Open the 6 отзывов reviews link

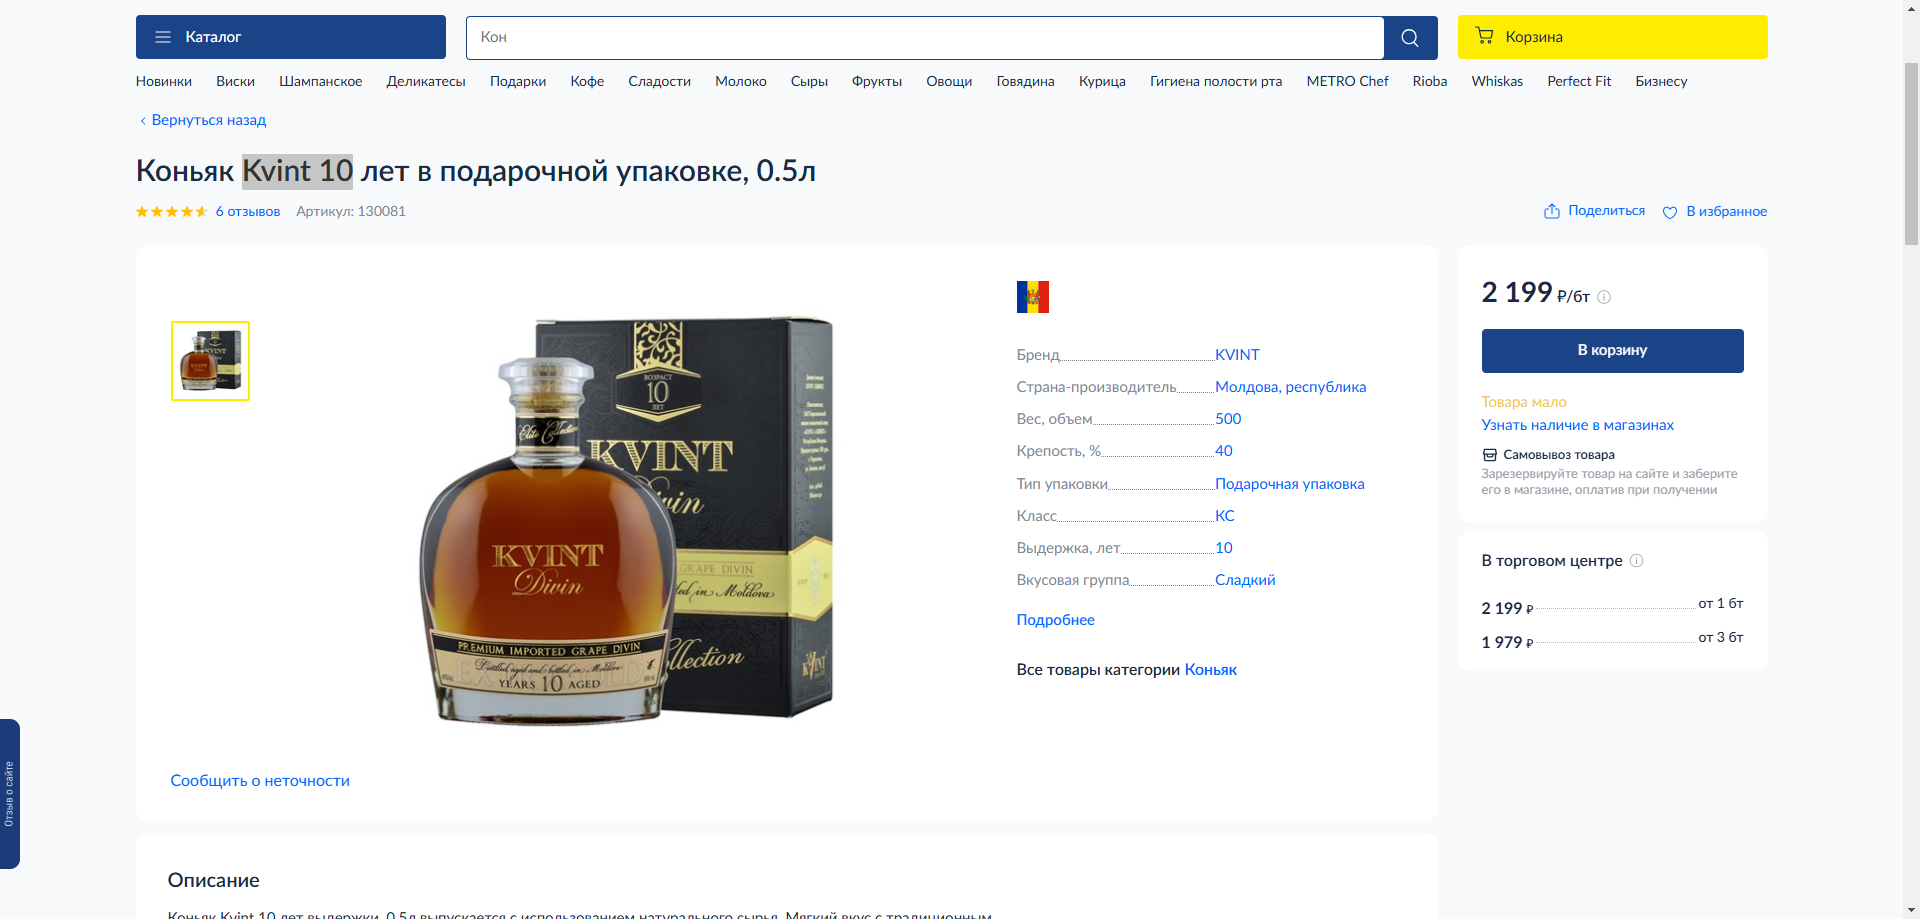(248, 211)
